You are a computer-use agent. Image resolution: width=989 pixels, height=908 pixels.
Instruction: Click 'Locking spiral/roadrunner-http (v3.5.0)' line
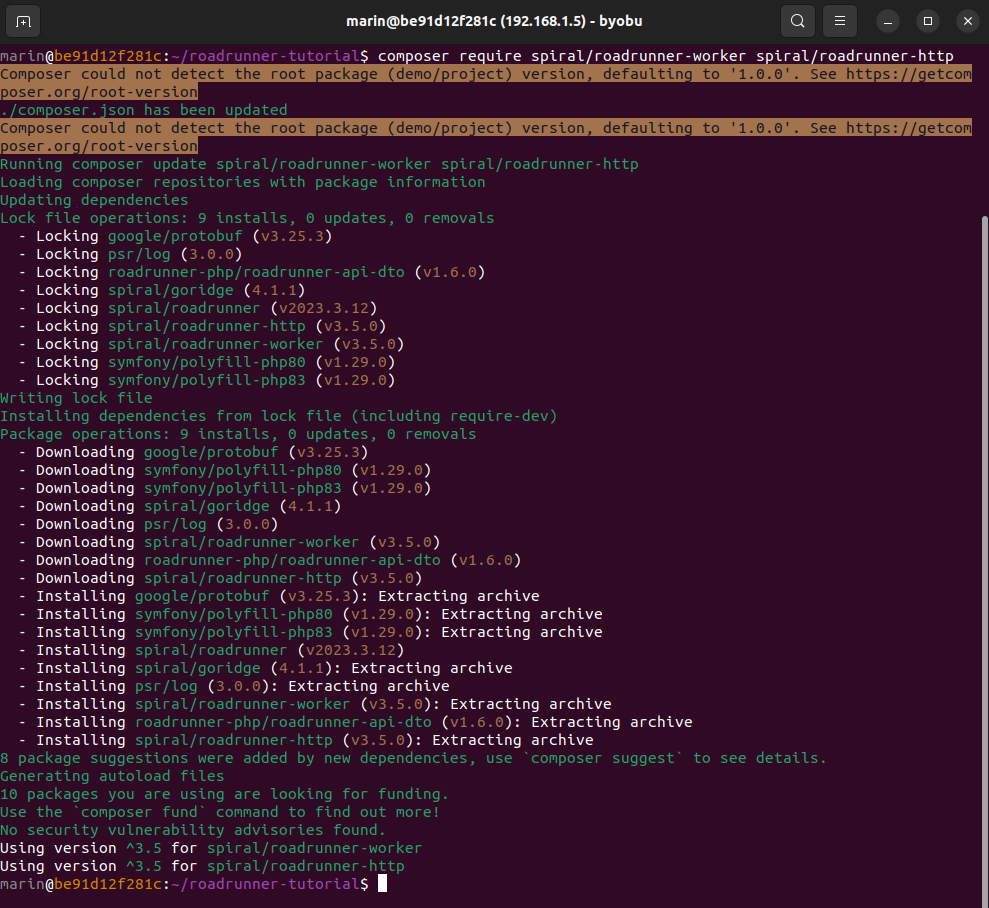(x=202, y=326)
